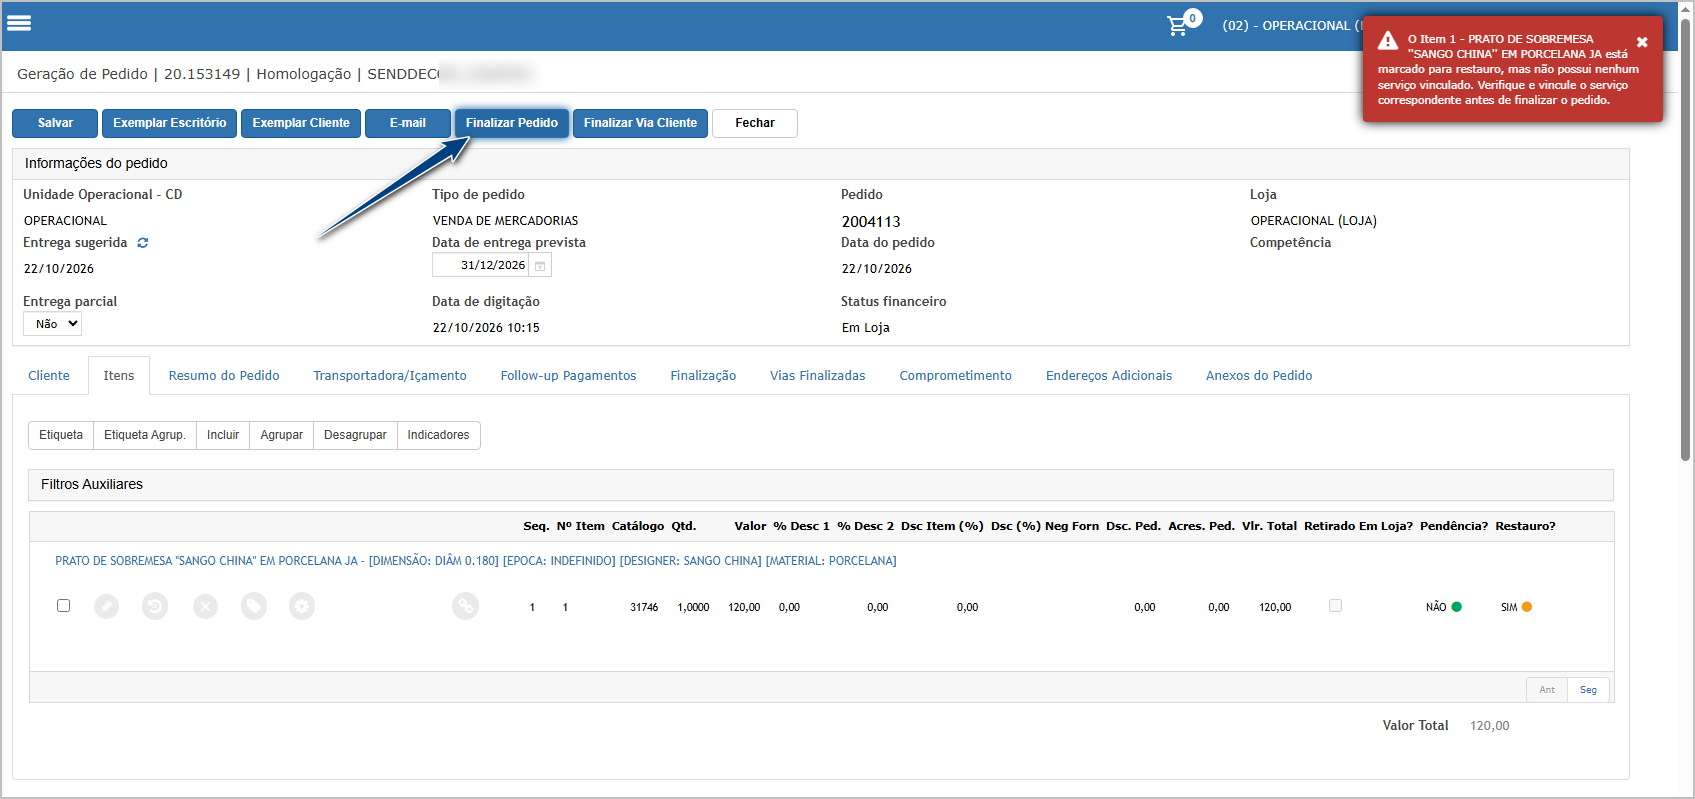Switch to the Comprometimento tab
The height and width of the screenshot is (799, 1695).
pyautogui.click(x=956, y=376)
